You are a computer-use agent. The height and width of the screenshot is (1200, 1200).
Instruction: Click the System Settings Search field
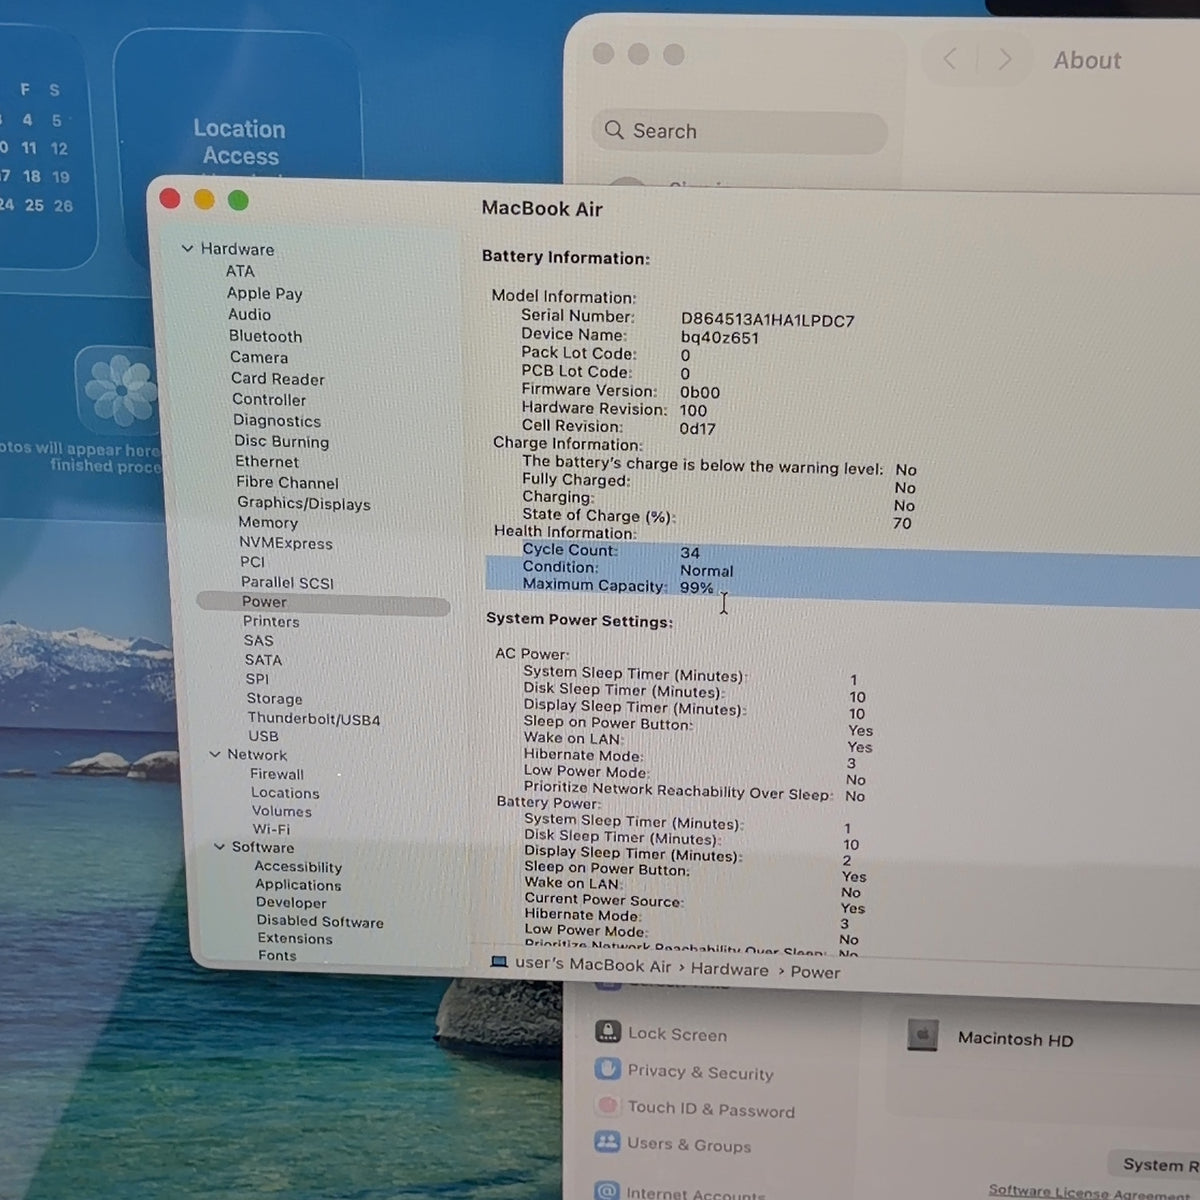coord(740,131)
